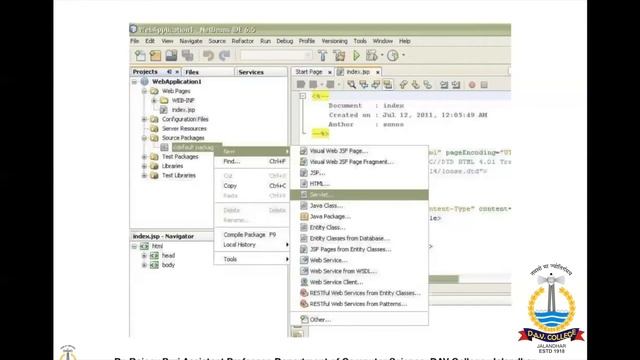Image resolution: width=640 pixels, height=360 pixels.
Task: Switch to the Start Page tab
Action: pos(309,72)
